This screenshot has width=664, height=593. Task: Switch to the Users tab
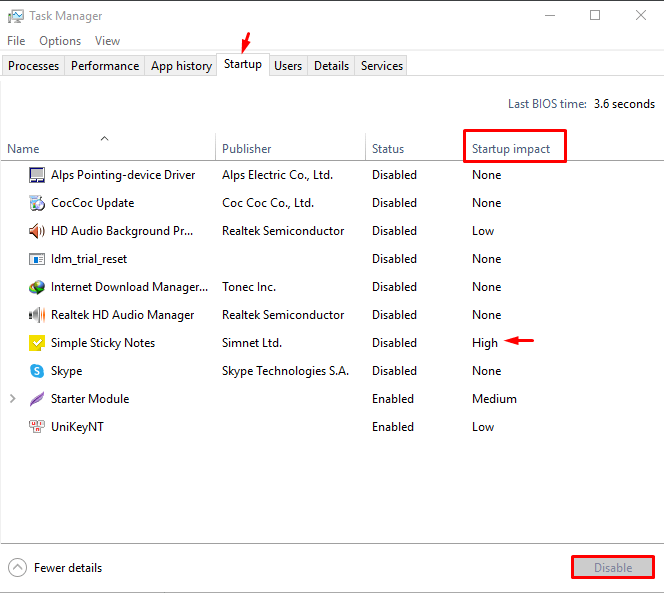coord(288,66)
